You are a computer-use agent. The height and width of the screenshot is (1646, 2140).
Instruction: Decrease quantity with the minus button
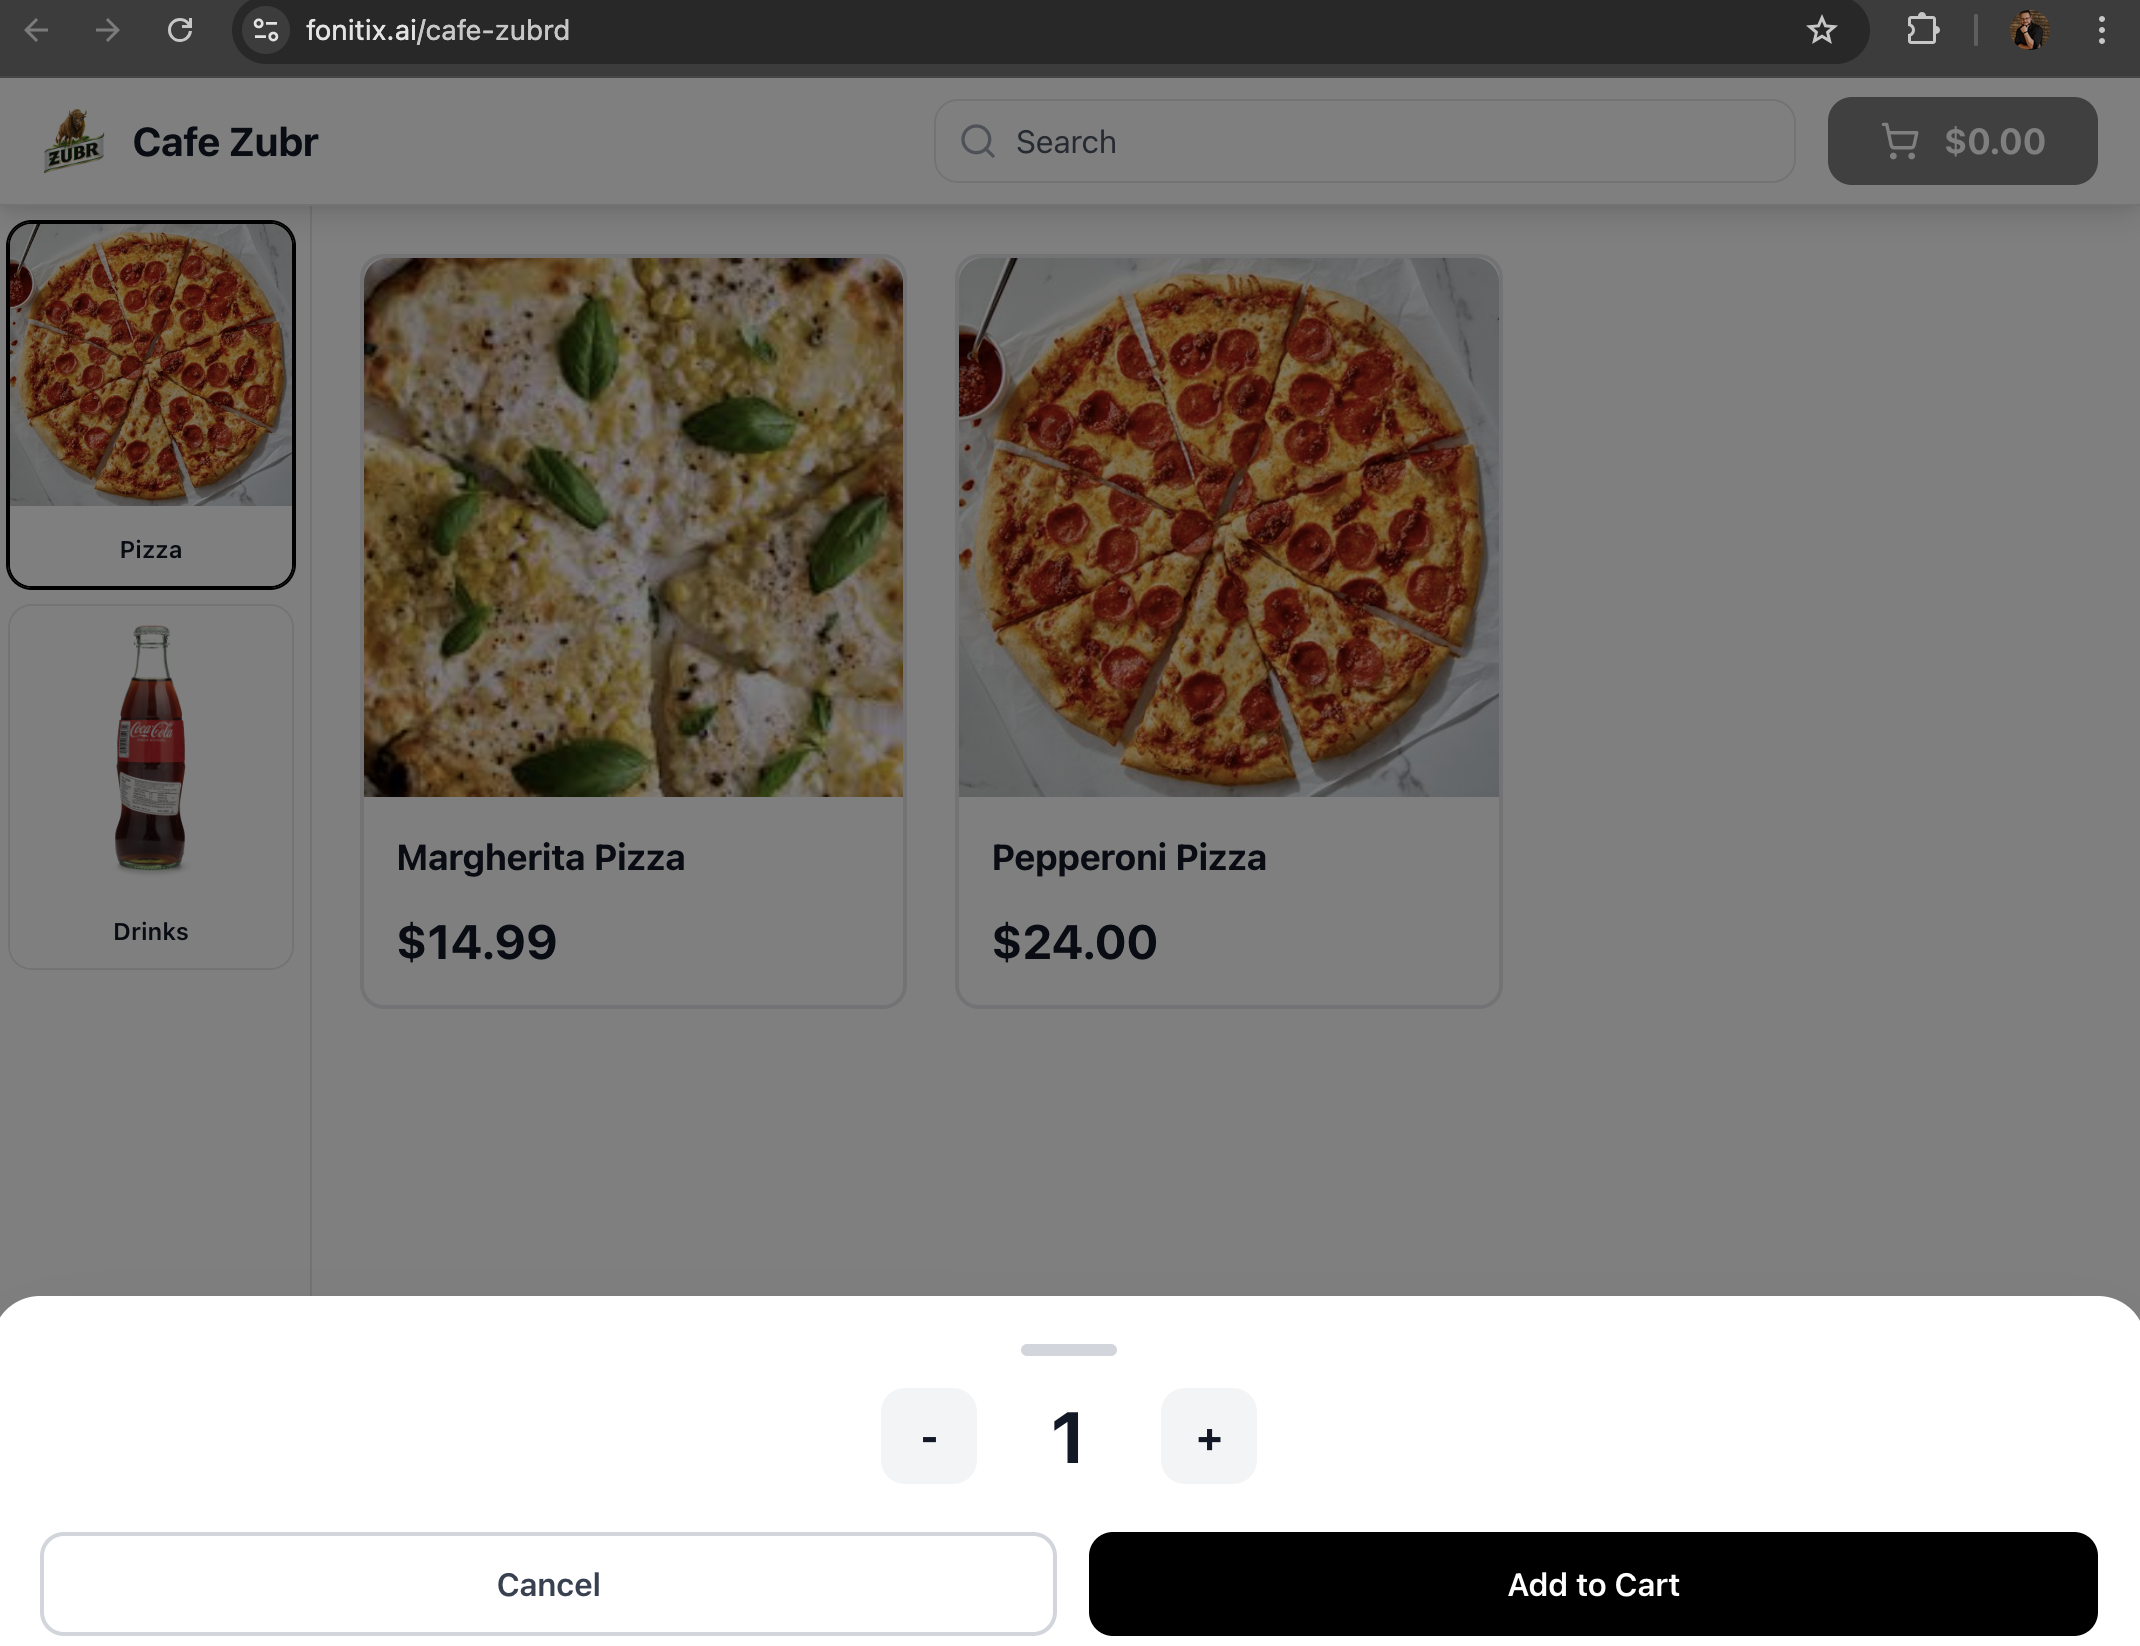[928, 1437]
